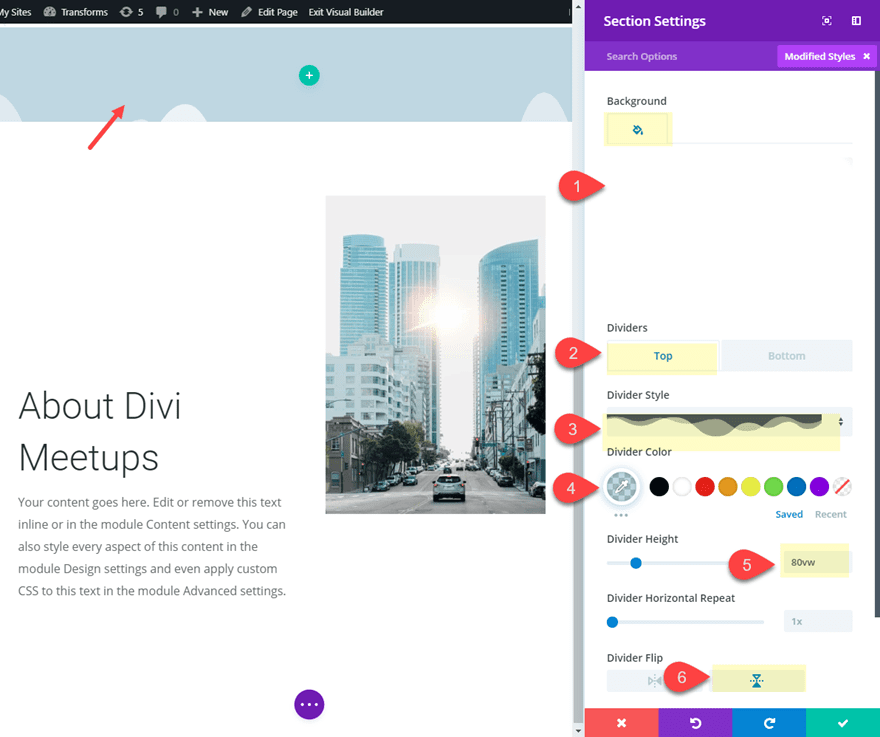
Task: Redo changes with blue redo arrow
Action: pos(769,723)
